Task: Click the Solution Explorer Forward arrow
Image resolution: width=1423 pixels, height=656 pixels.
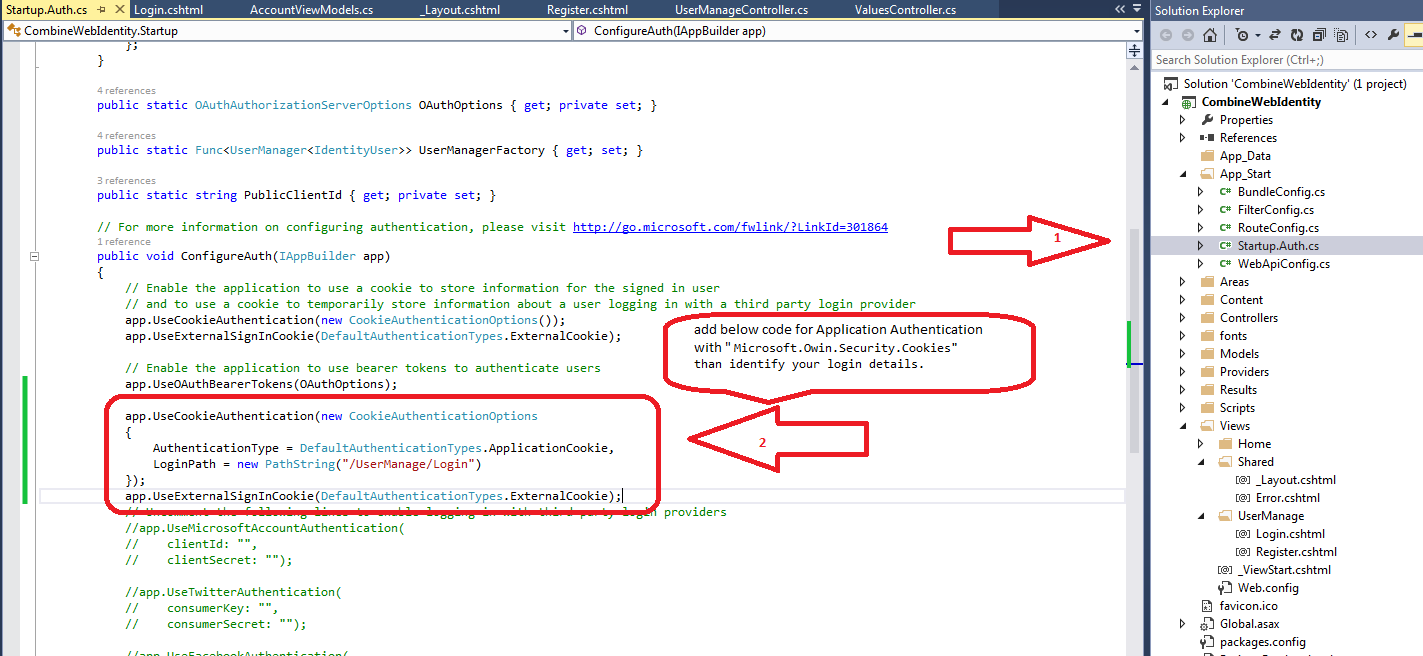Action: coord(1188,35)
